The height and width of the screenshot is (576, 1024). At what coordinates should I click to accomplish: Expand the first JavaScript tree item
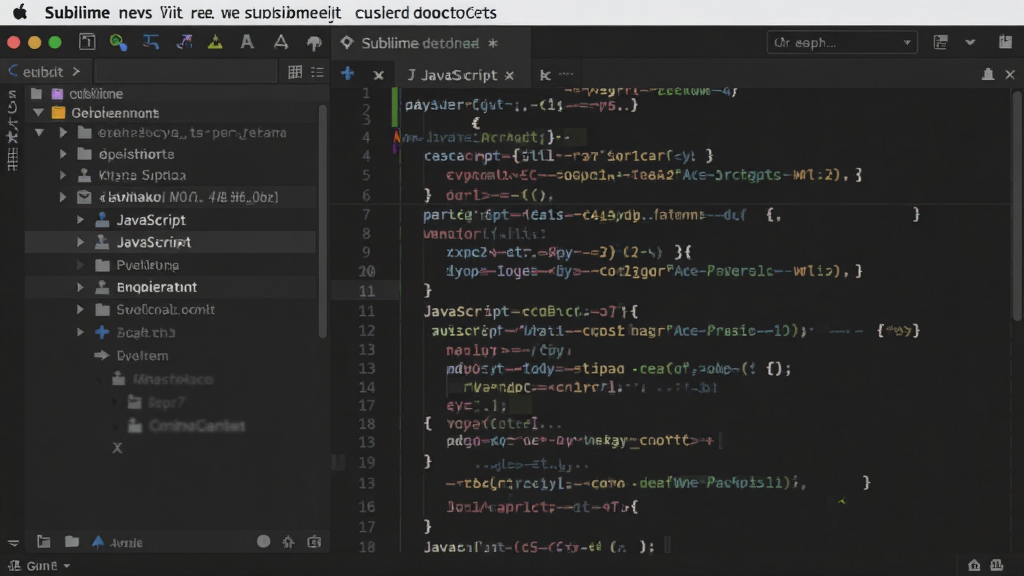(x=80, y=220)
